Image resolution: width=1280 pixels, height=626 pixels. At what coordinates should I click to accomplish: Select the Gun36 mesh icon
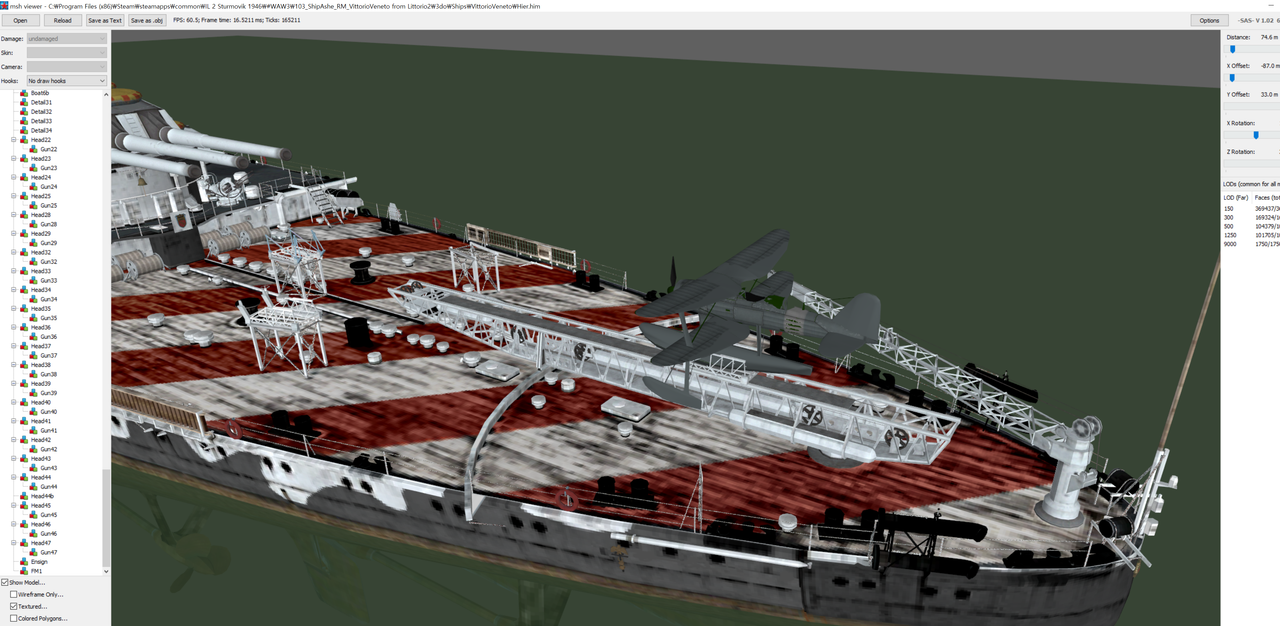(x=34, y=336)
